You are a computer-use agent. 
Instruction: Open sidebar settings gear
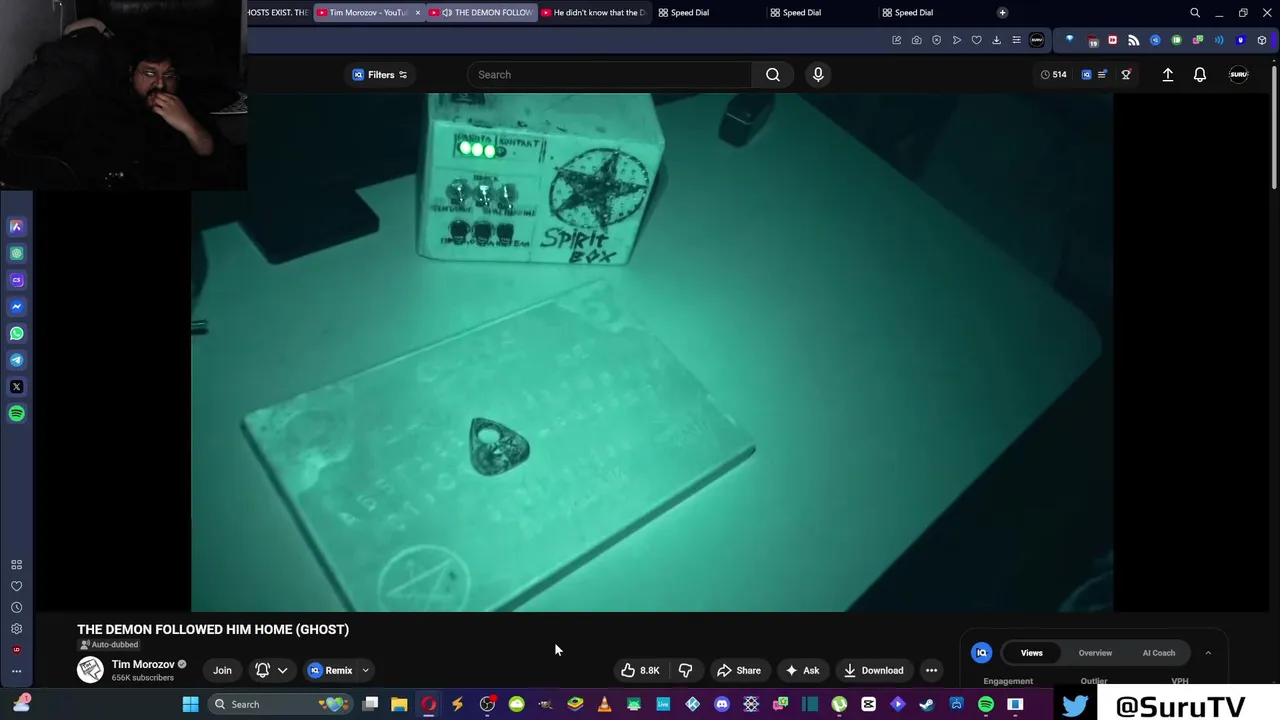[x=16, y=629]
